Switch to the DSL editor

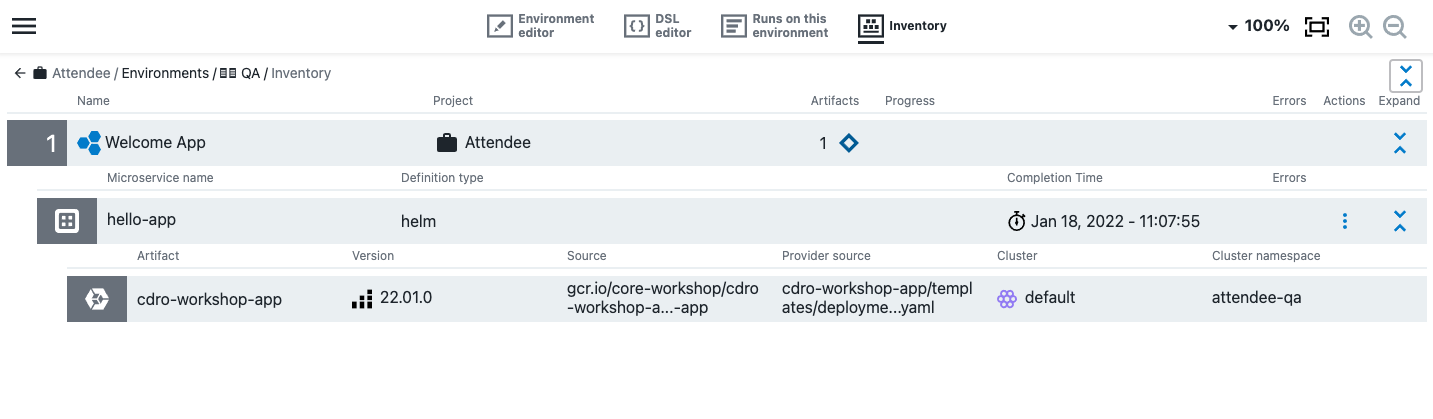point(657,26)
